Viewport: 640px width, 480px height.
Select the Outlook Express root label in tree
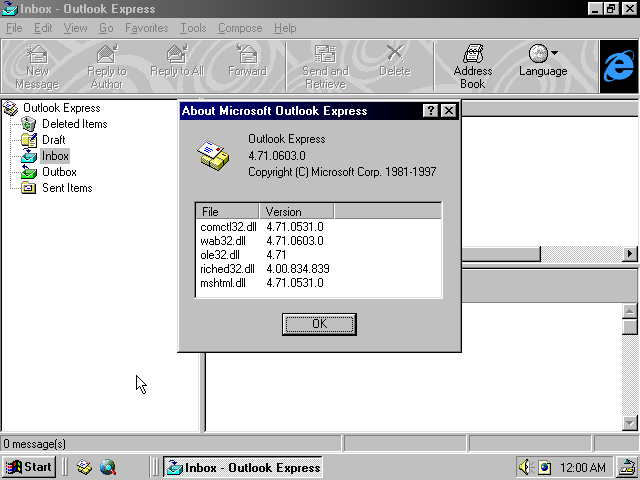(x=62, y=108)
